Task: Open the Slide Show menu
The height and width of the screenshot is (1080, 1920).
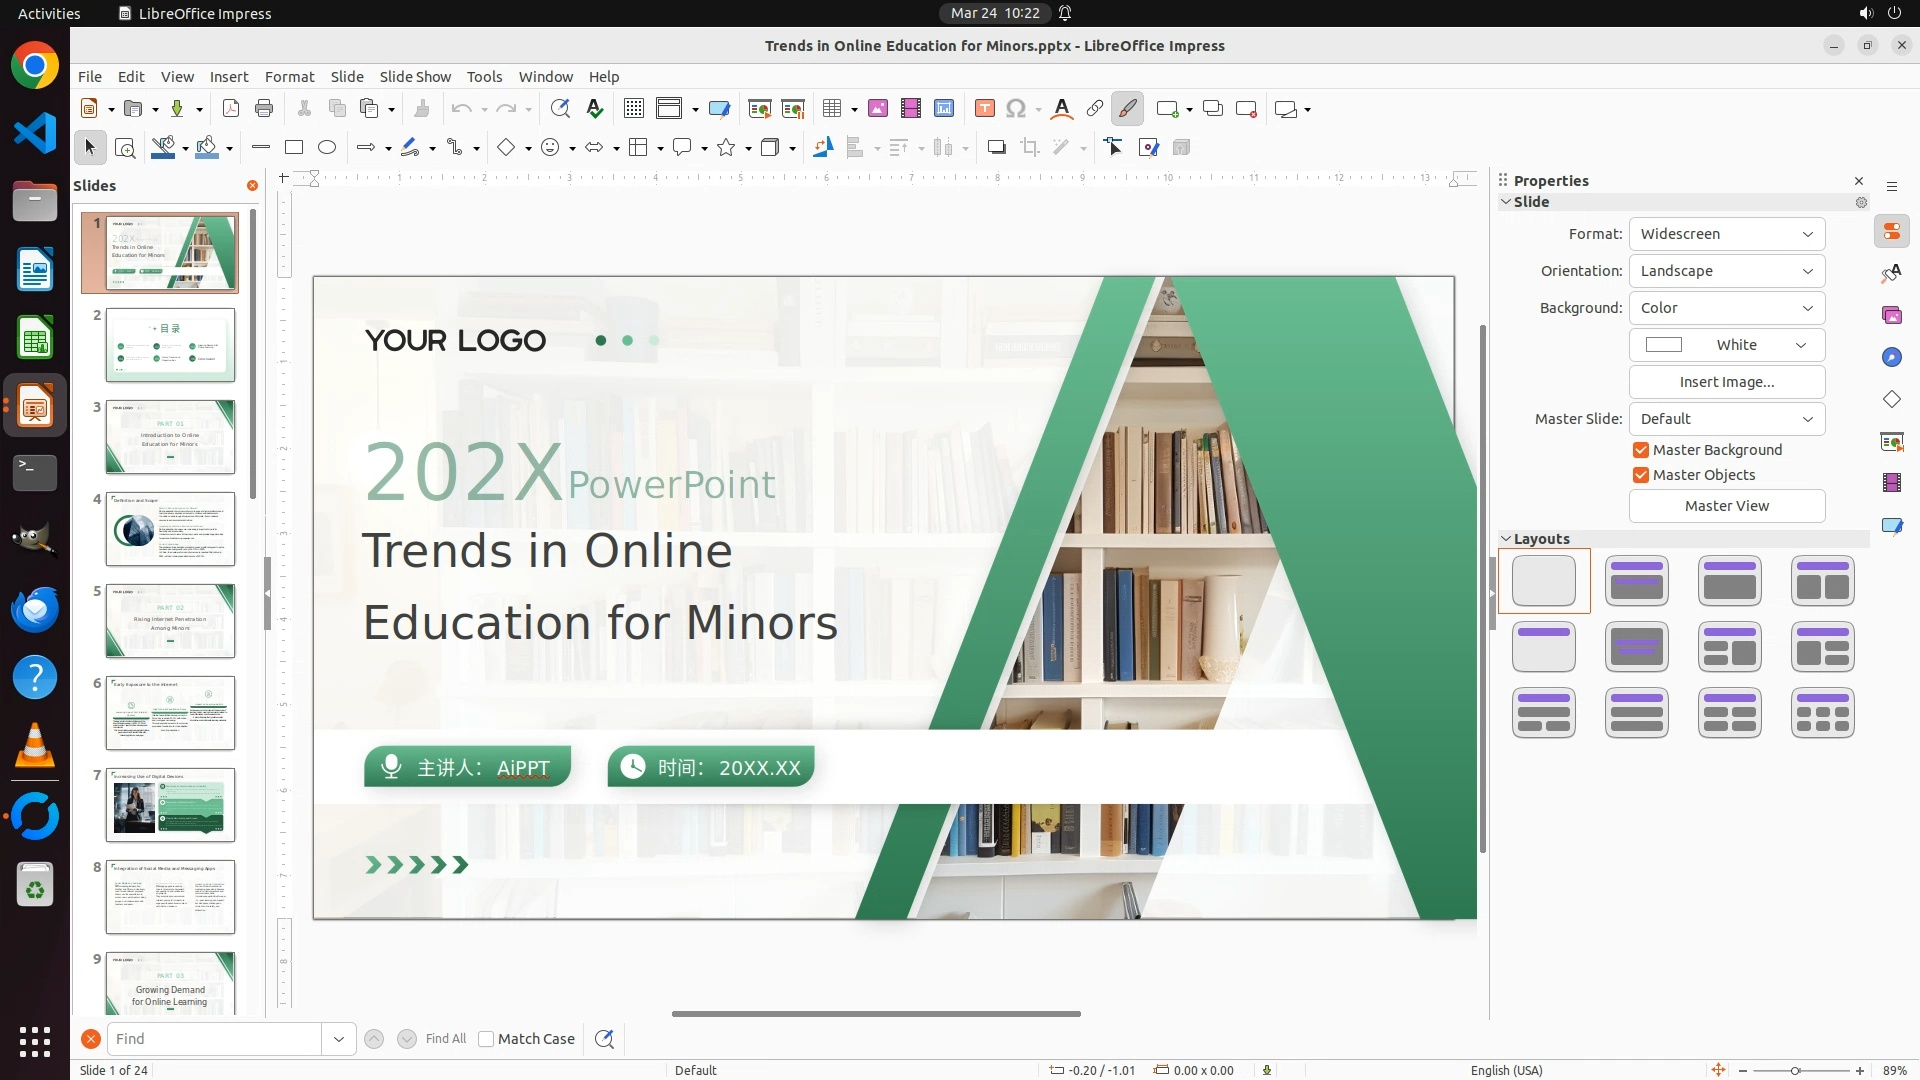Action: (414, 77)
